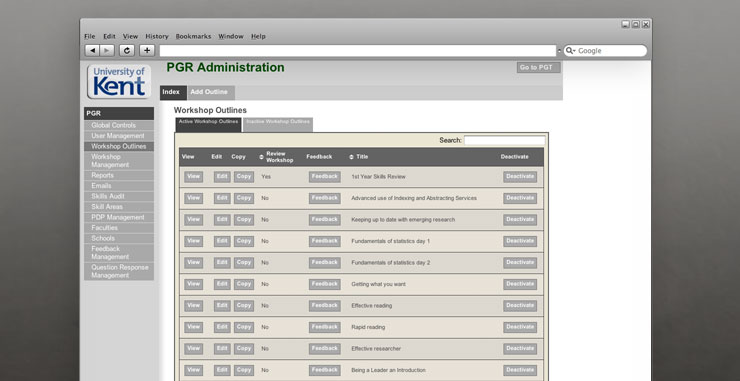Click the workshop outlines Search box
The width and height of the screenshot is (740, 381).
(x=505, y=140)
